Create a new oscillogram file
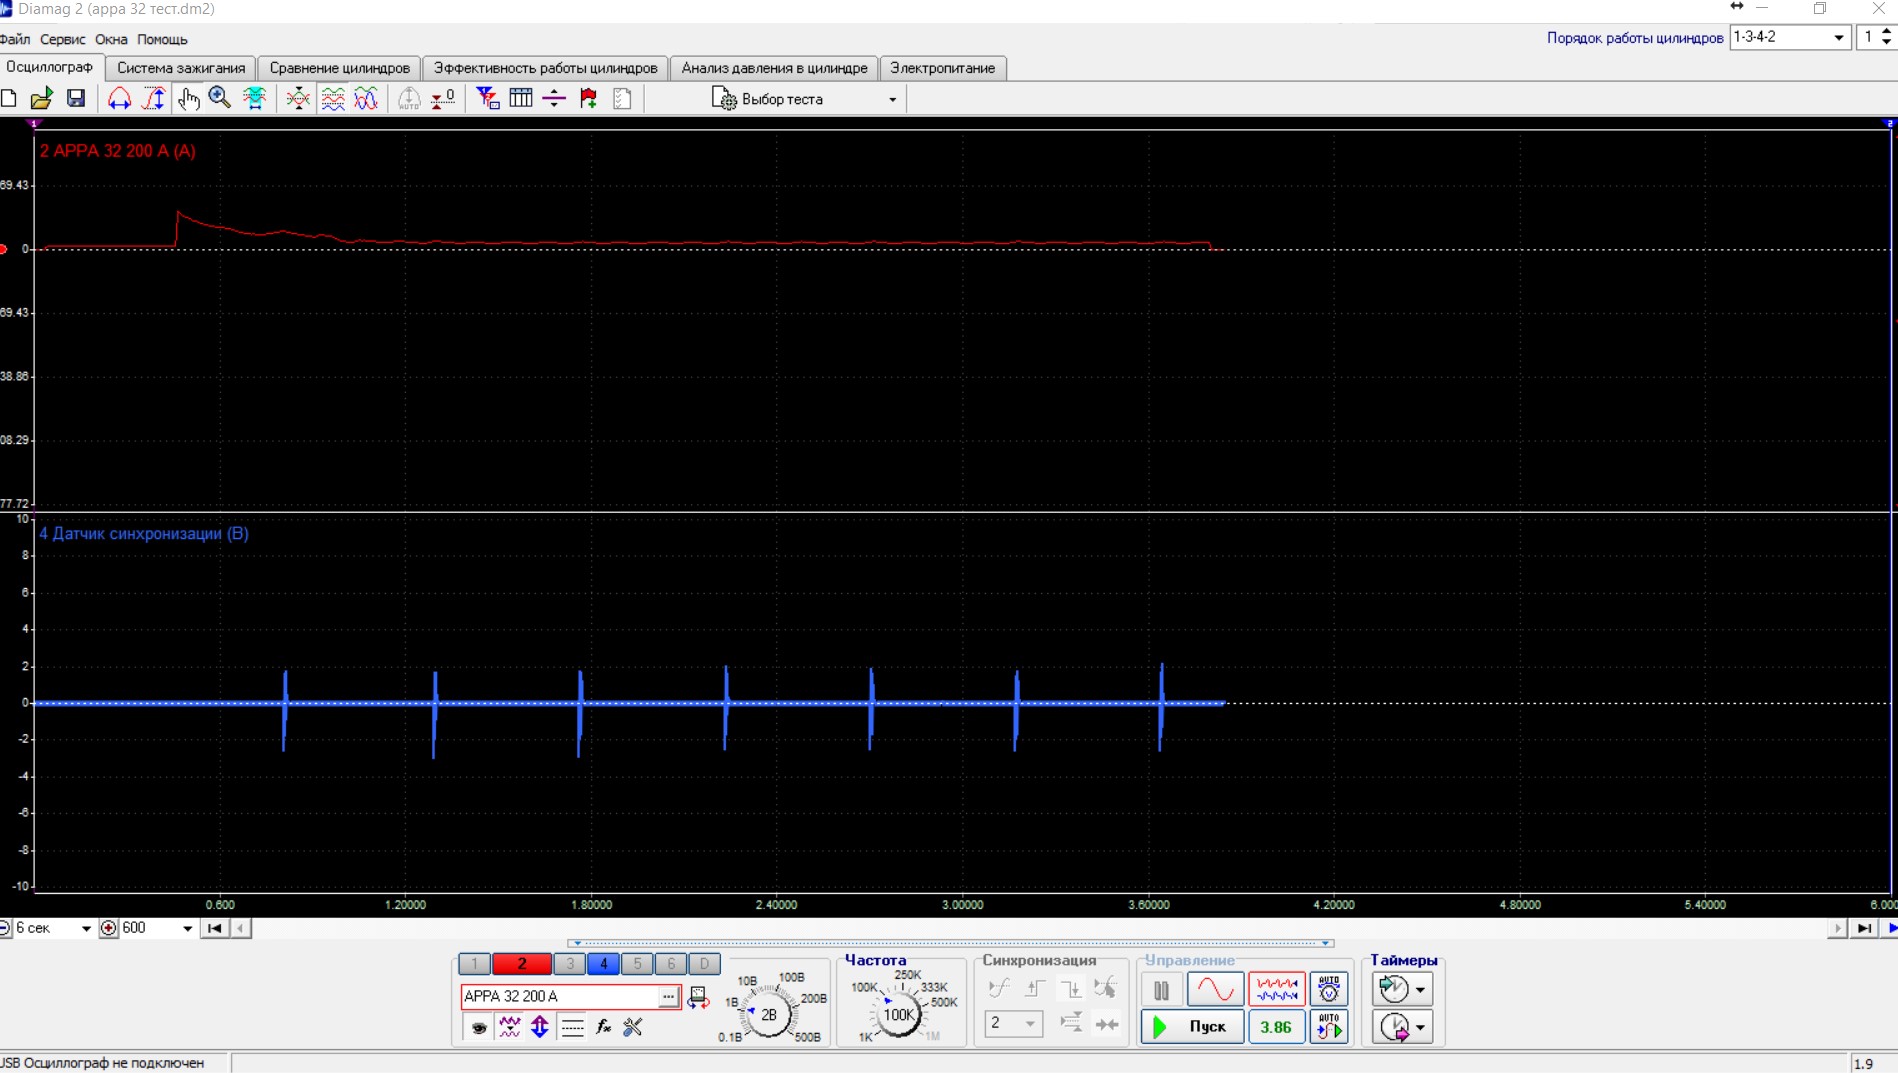 click(x=9, y=98)
